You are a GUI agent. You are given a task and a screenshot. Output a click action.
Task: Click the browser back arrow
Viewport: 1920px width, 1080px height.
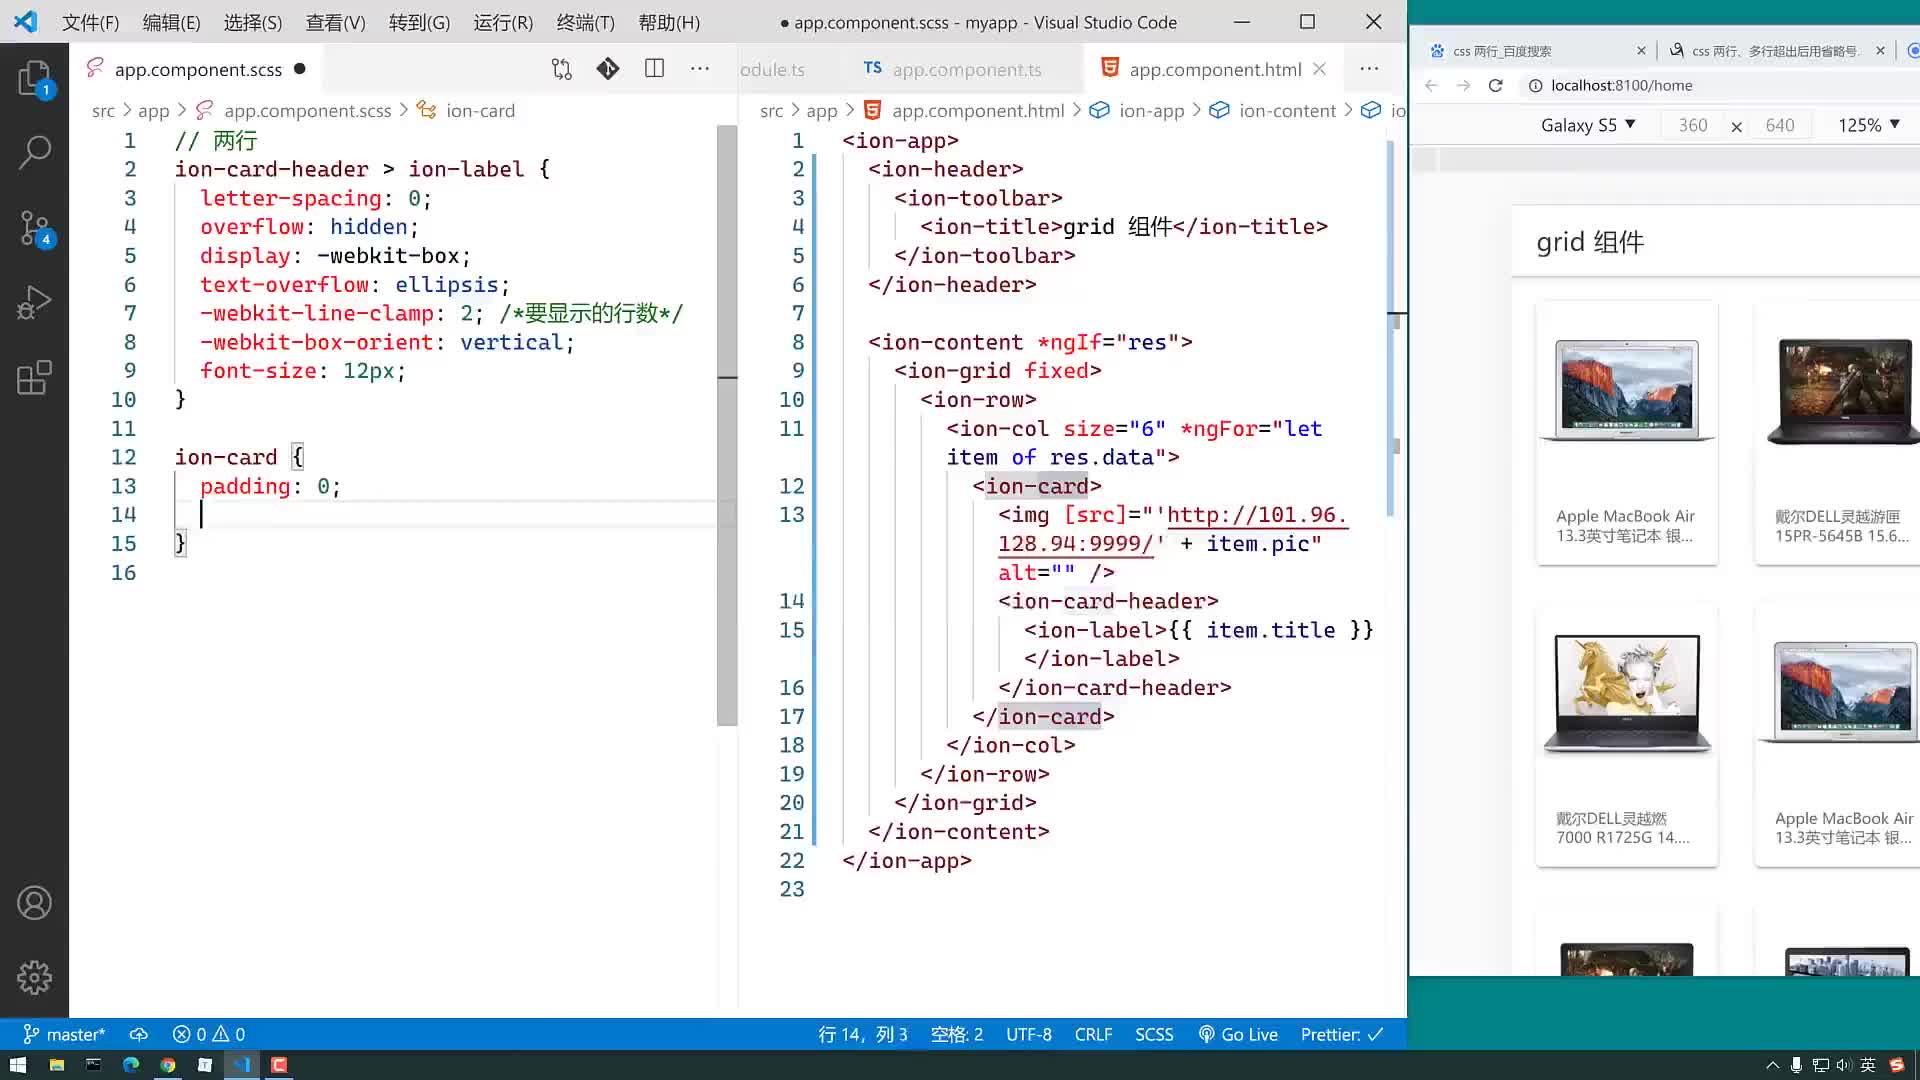click(1431, 85)
